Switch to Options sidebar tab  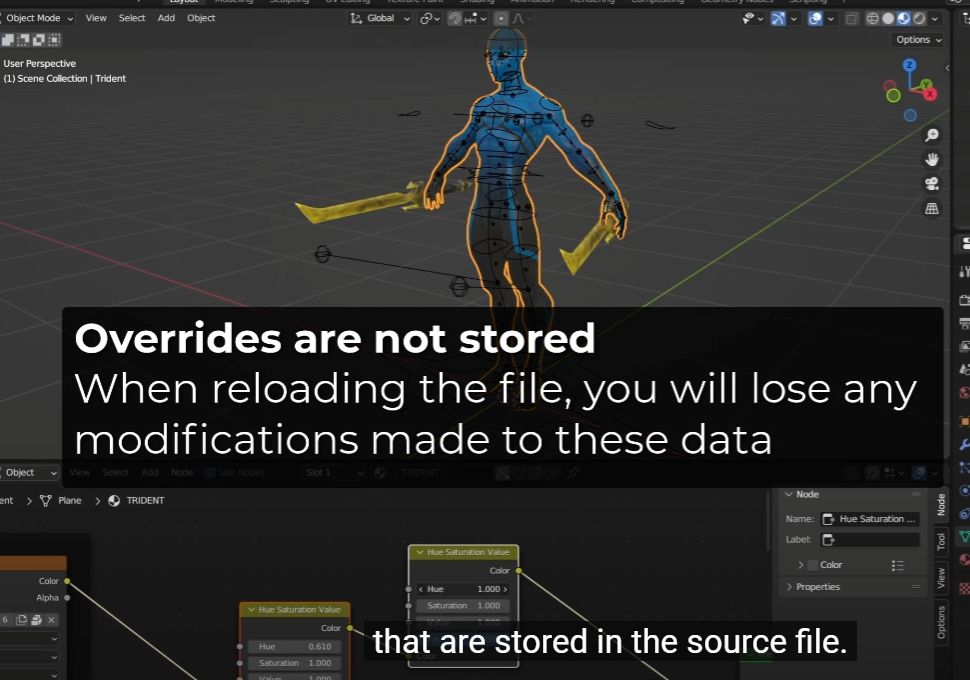(x=941, y=622)
